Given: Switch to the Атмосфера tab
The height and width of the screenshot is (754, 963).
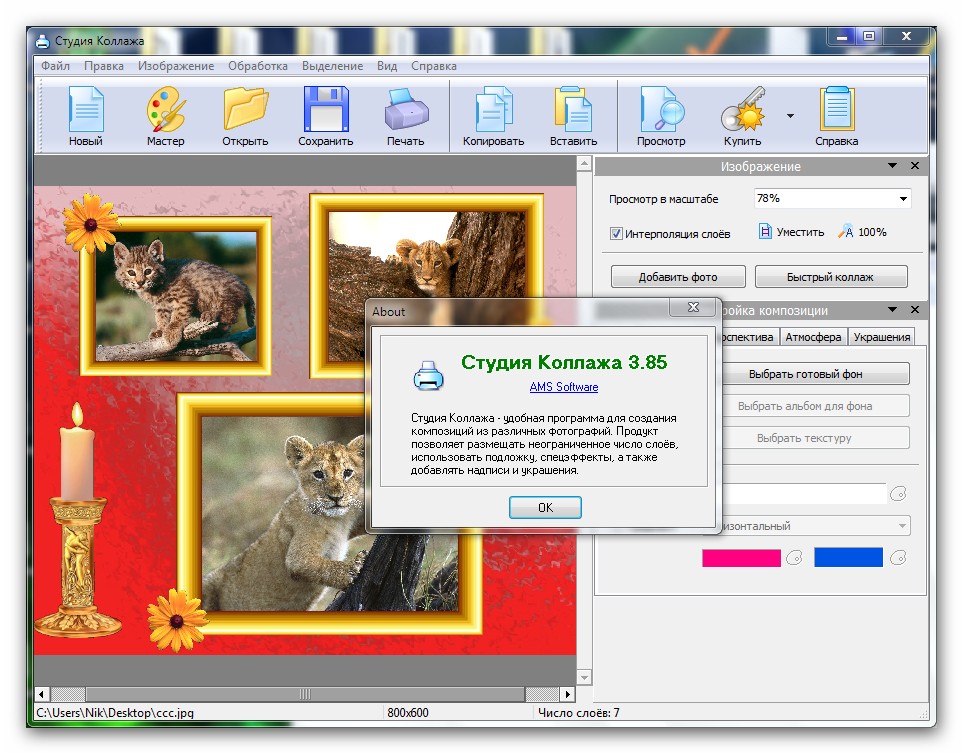Looking at the screenshot, I should coord(813,337).
